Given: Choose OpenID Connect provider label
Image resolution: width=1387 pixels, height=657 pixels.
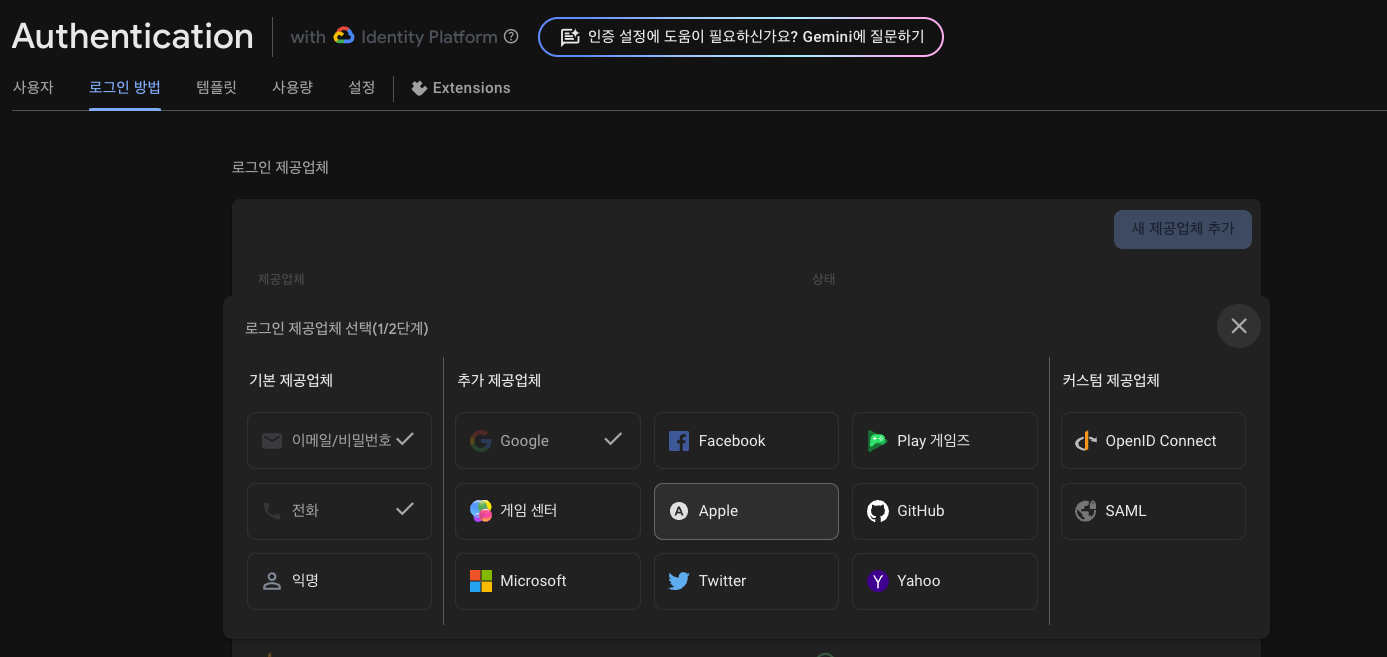Looking at the screenshot, I should 1161,441.
